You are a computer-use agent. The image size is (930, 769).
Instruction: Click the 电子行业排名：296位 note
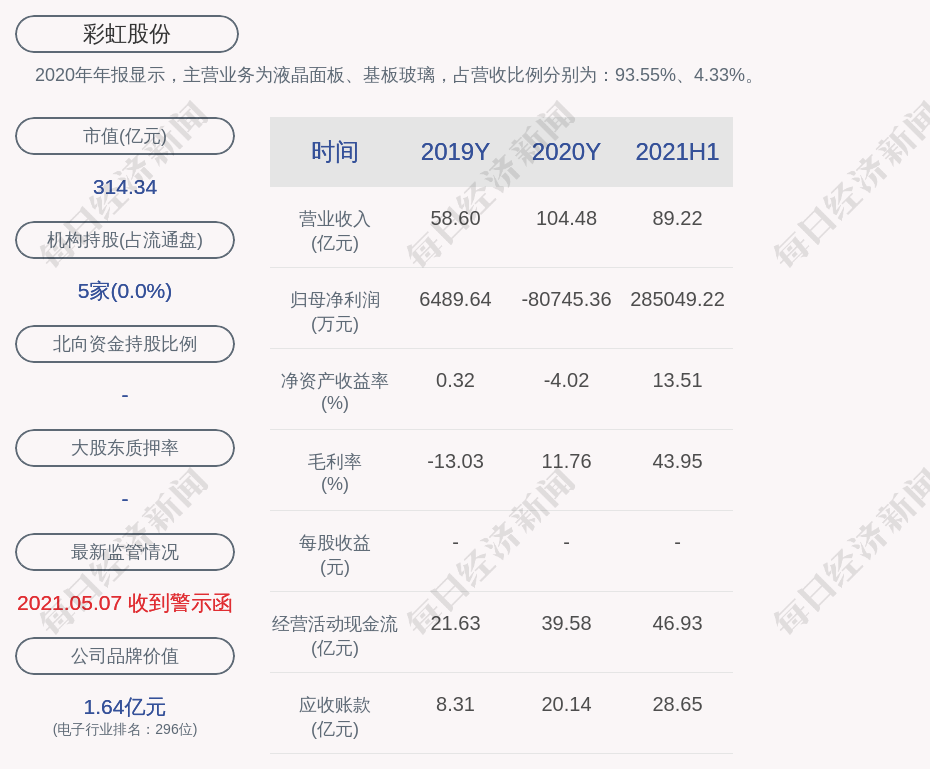pos(125,729)
